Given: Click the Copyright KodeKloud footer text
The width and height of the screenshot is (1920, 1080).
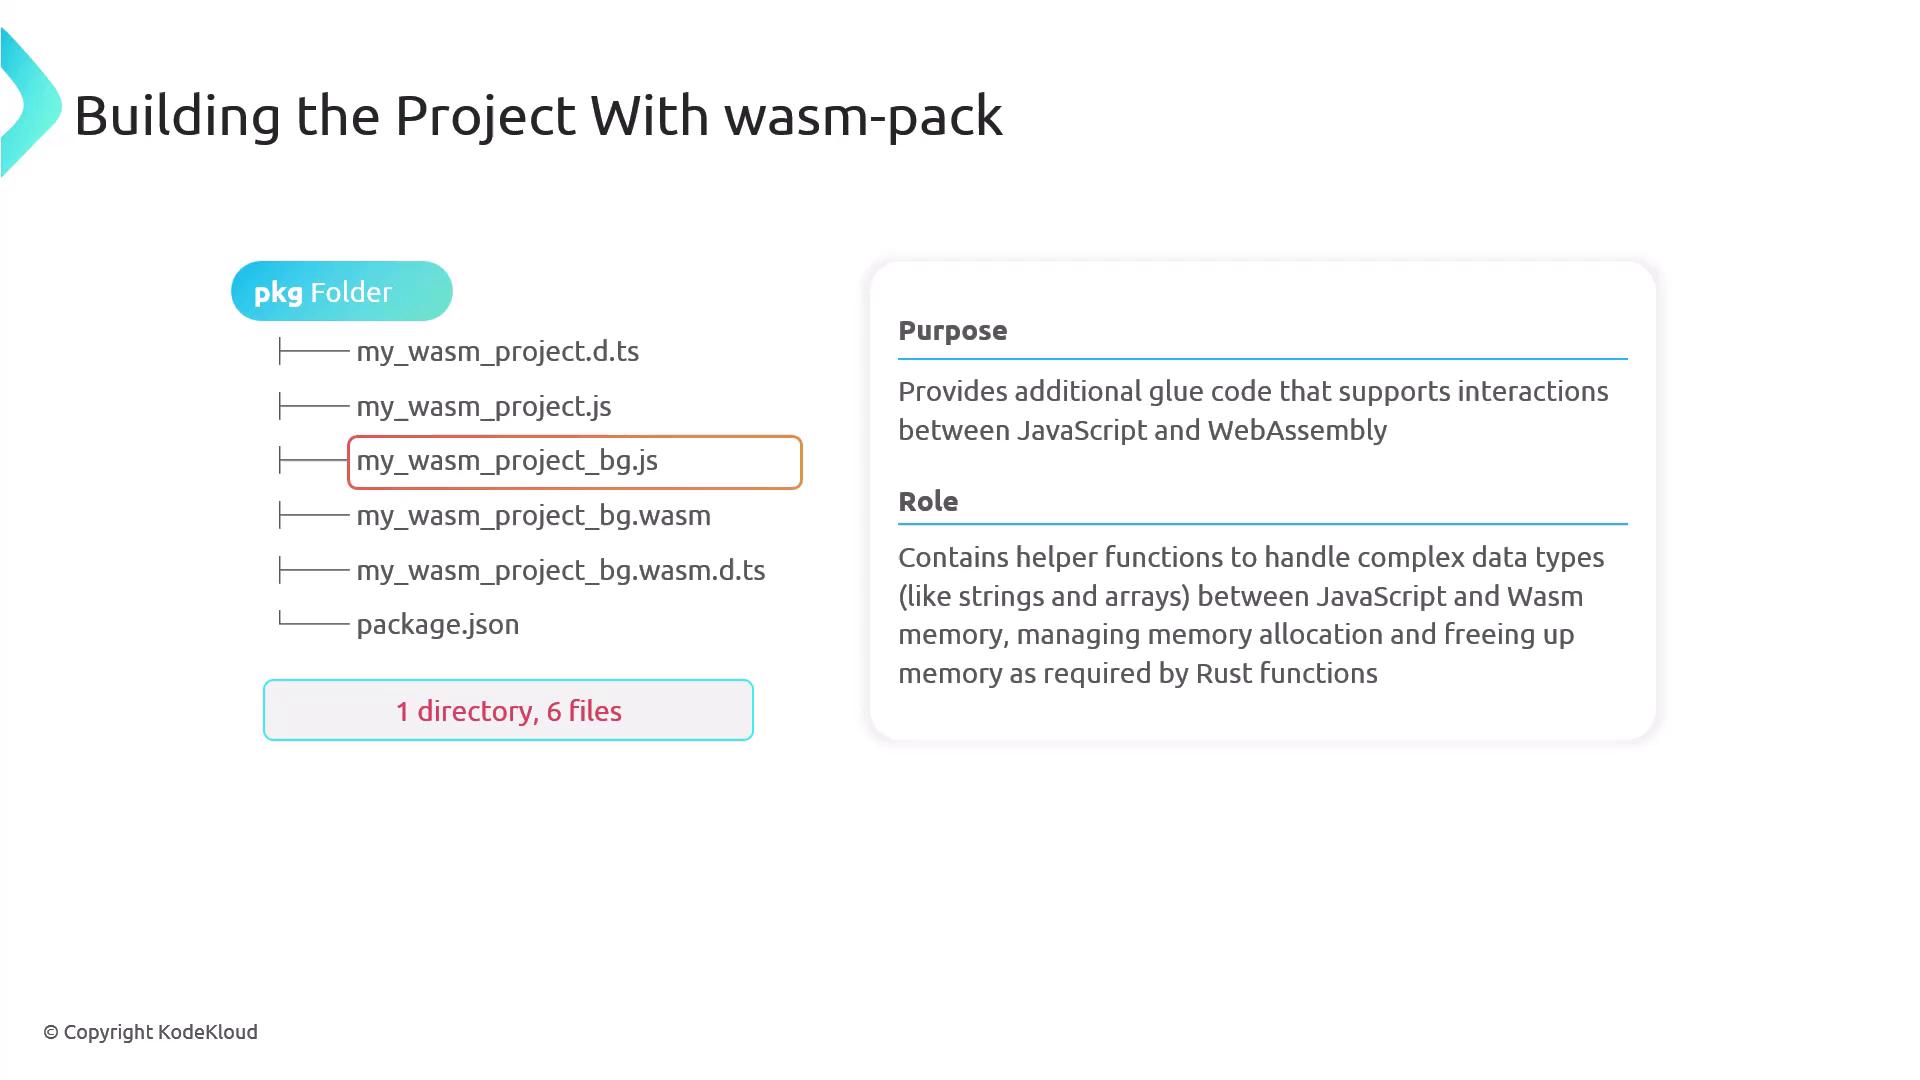Looking at the screenshot, I should point(150,1032).
